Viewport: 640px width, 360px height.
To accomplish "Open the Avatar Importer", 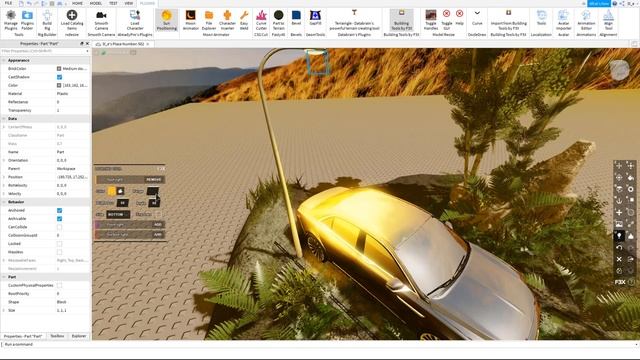I will coord(563,20).
